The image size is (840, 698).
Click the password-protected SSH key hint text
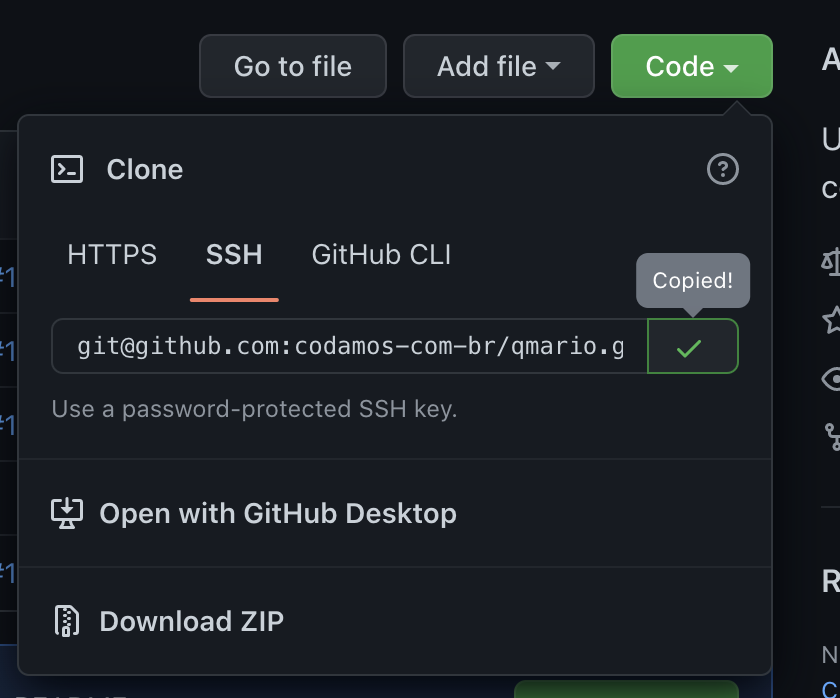point(254,409)
